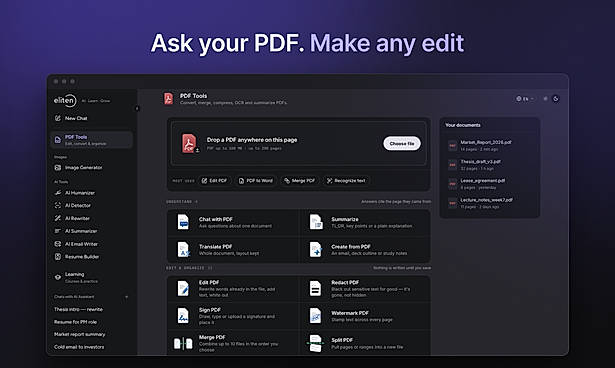Click the New Chat pencil icon

(58, 118)
